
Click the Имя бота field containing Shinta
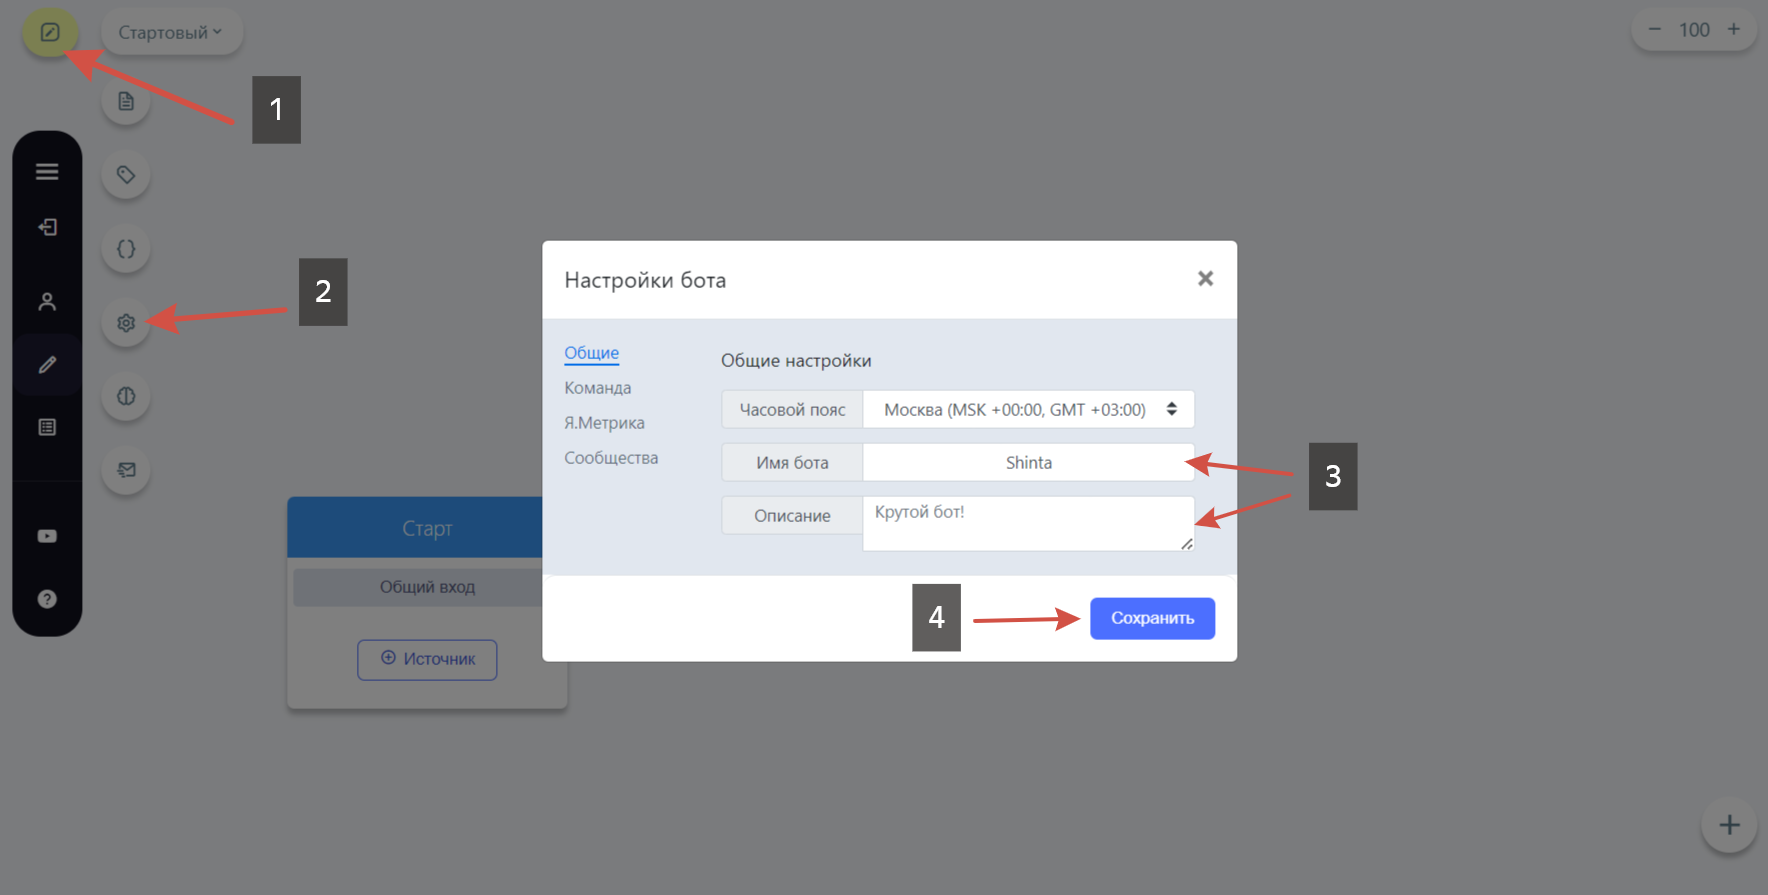coord(1028,463)
